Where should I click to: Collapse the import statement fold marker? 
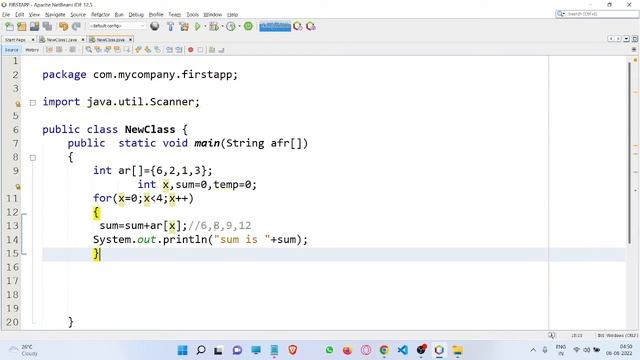point(33,103)
